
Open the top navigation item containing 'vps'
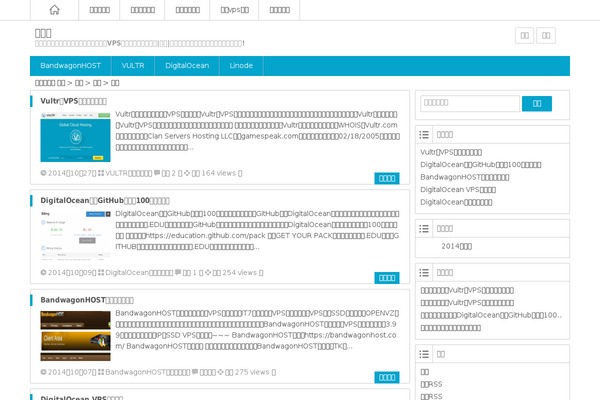[234, 10]
